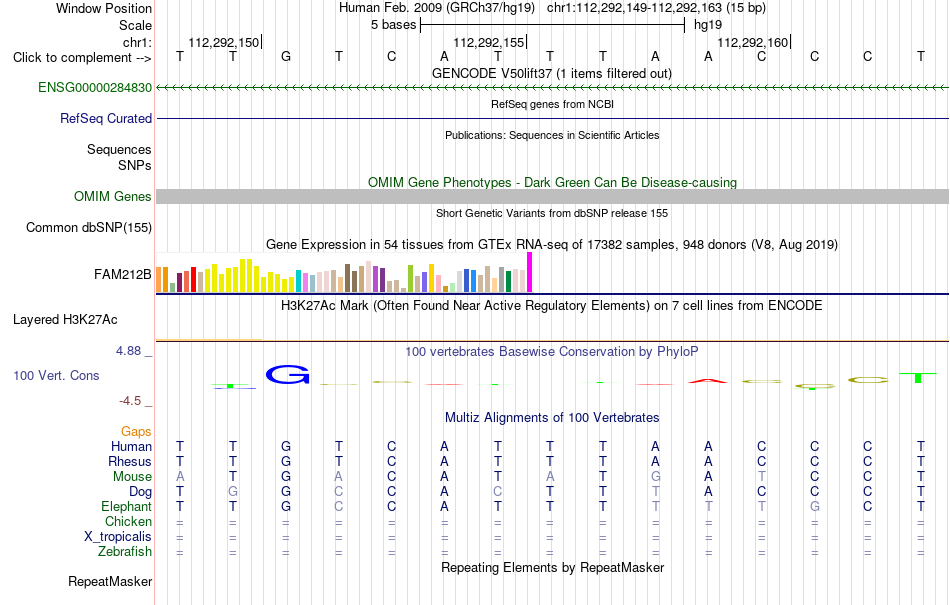Click the 'Click to complement -->' label

[x=82, y=58]
